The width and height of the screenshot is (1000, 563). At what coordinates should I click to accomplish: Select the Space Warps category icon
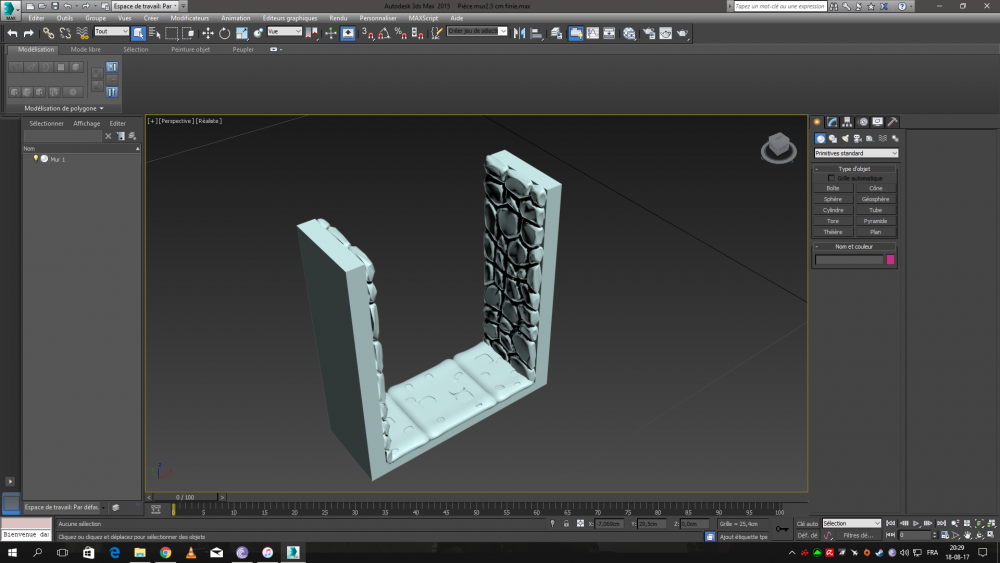point(883,138)
